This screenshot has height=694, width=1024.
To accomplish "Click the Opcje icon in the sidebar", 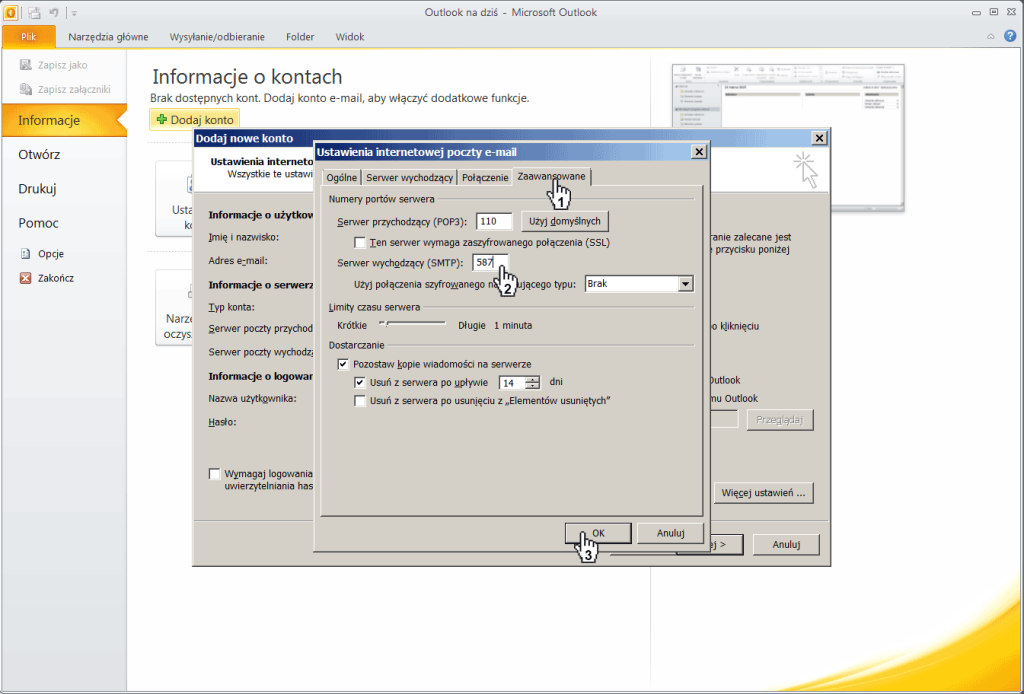I will 25,254.
